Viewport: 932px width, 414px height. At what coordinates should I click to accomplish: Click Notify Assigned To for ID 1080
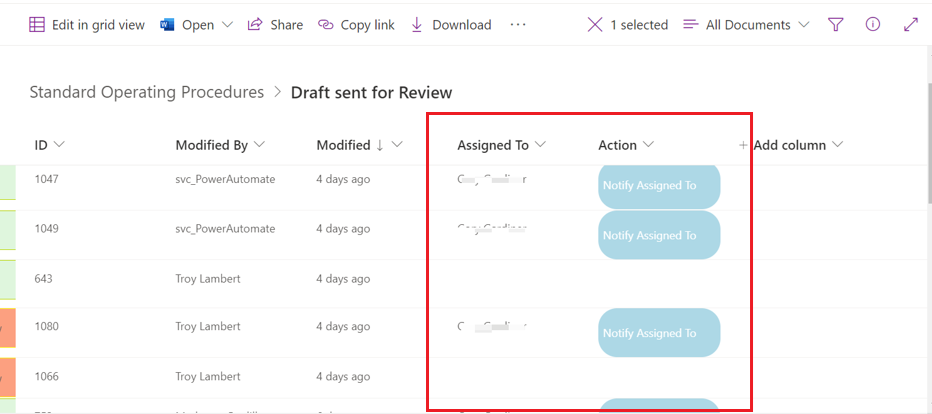(x=659, y=333)
